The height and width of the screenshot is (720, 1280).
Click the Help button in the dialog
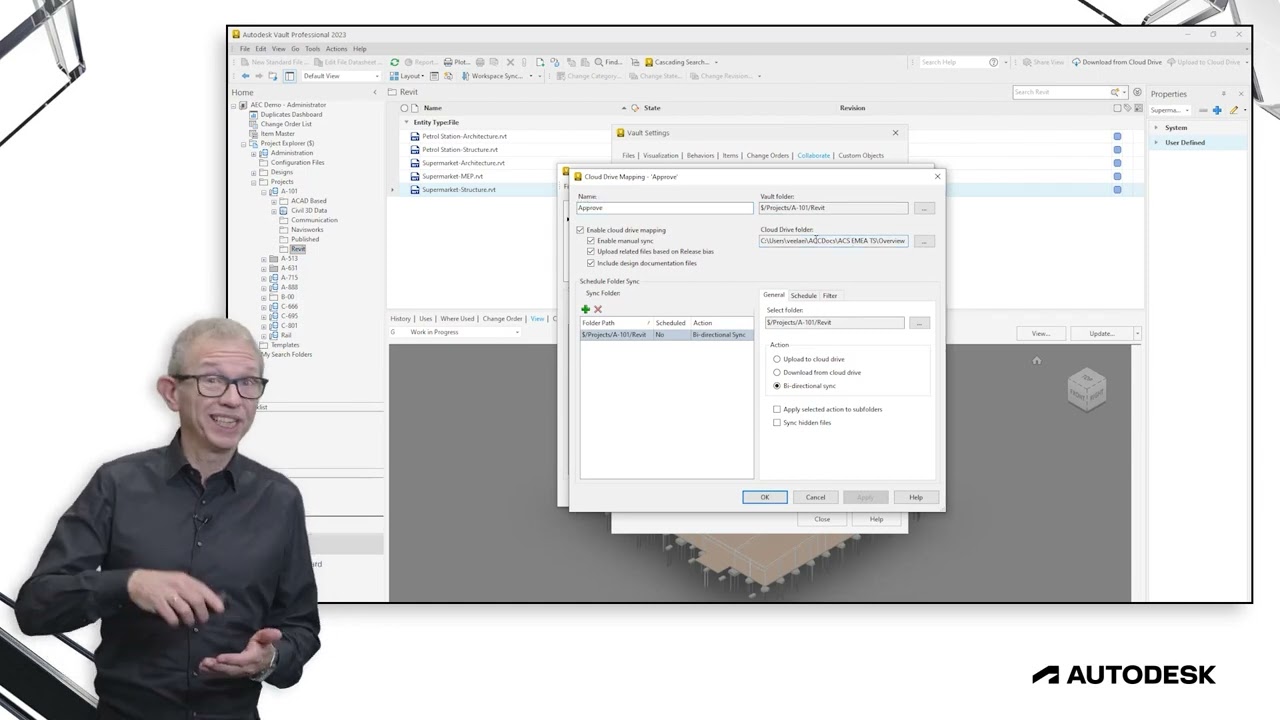coord(915,497)
